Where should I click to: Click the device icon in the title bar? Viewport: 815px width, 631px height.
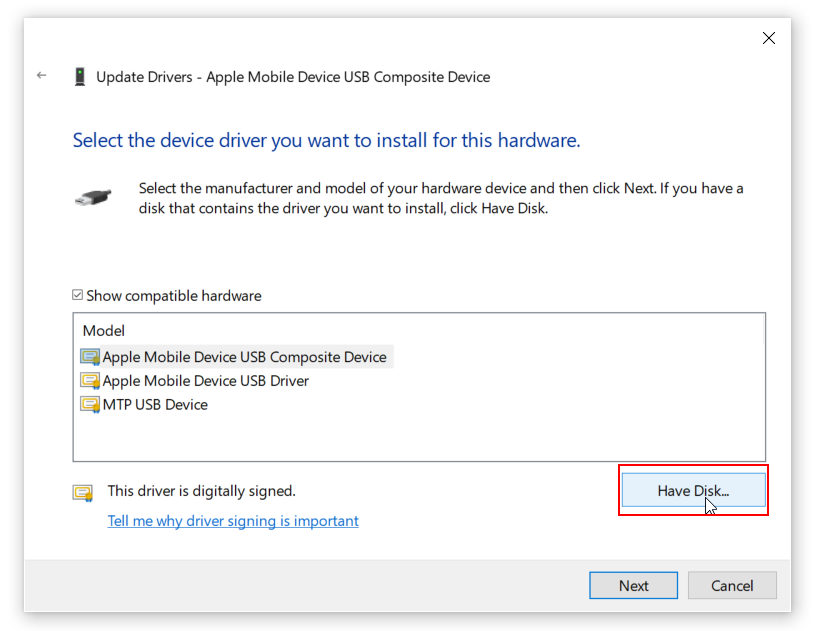coord(81,76)
